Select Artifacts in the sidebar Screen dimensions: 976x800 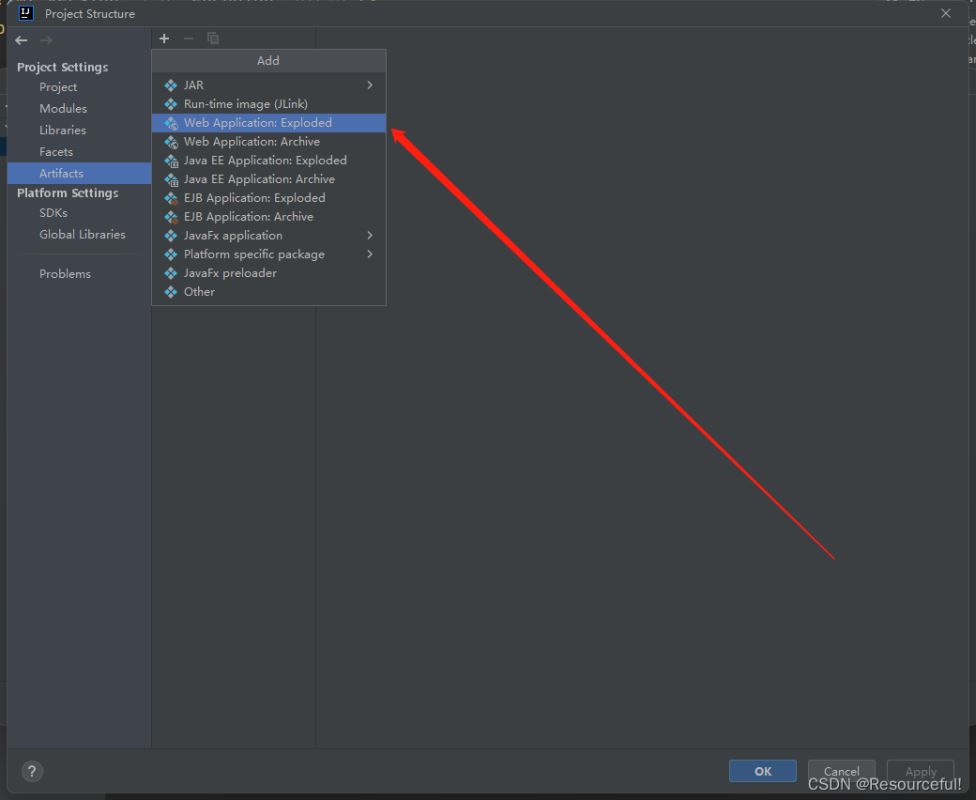79,173
